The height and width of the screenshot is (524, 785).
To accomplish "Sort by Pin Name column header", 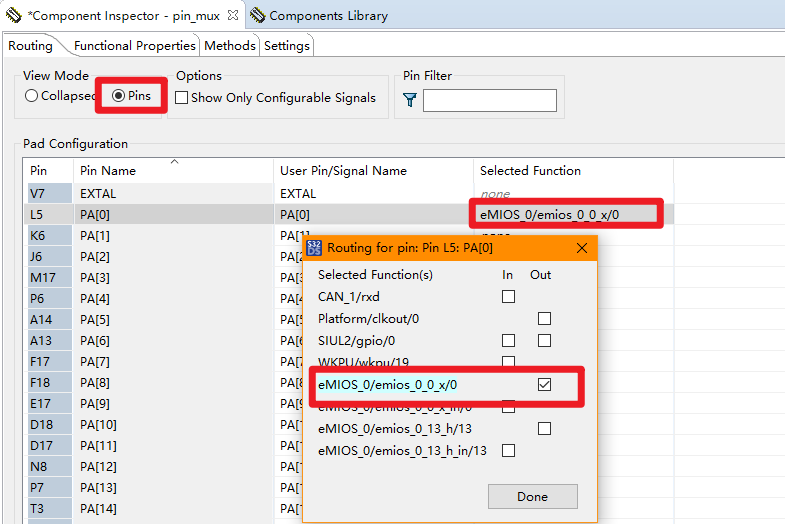I will pos(173,171).
